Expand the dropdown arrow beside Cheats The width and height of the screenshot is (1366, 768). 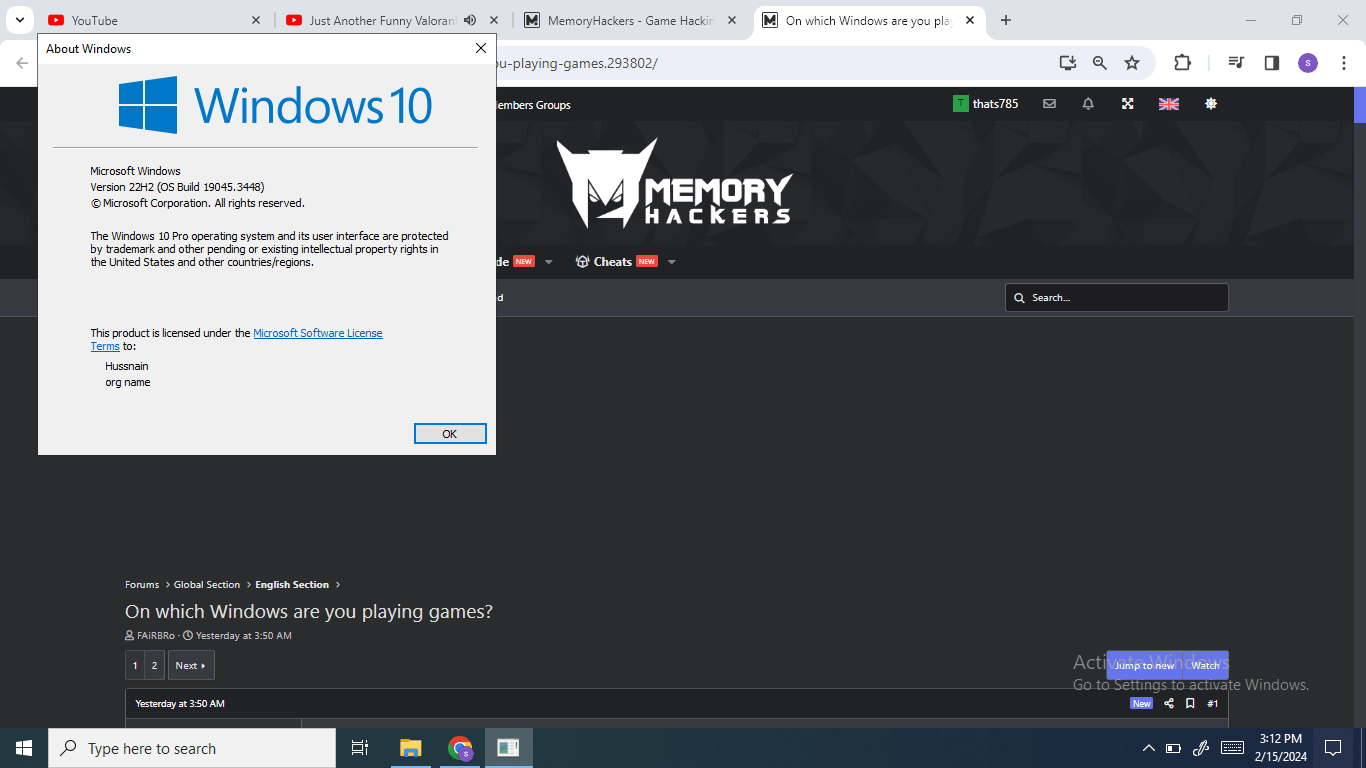(672, 262)
